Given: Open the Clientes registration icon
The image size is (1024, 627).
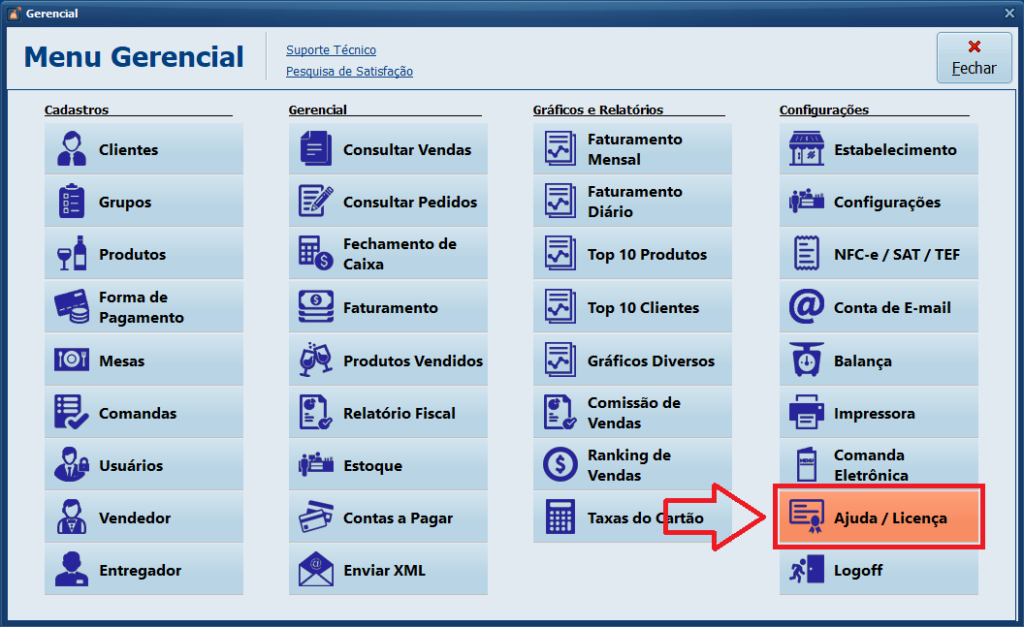Looking at the screenshot, I should point(72,150).
